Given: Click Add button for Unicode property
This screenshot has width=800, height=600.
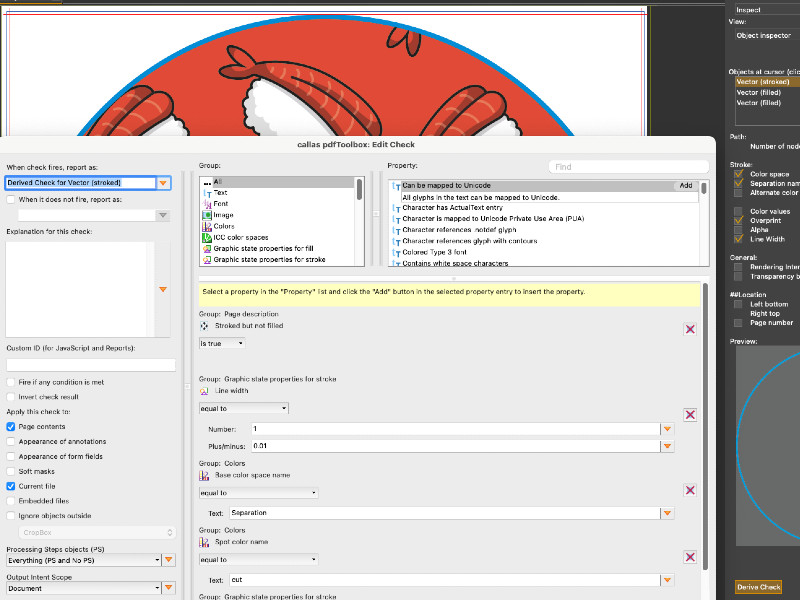Looking at the screenshot, I should point(686,186).
